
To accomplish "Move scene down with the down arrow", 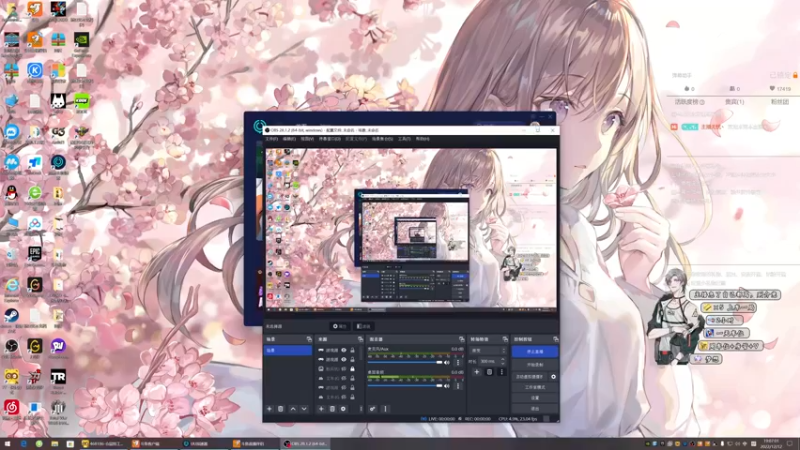I will [x=304, y=409].
